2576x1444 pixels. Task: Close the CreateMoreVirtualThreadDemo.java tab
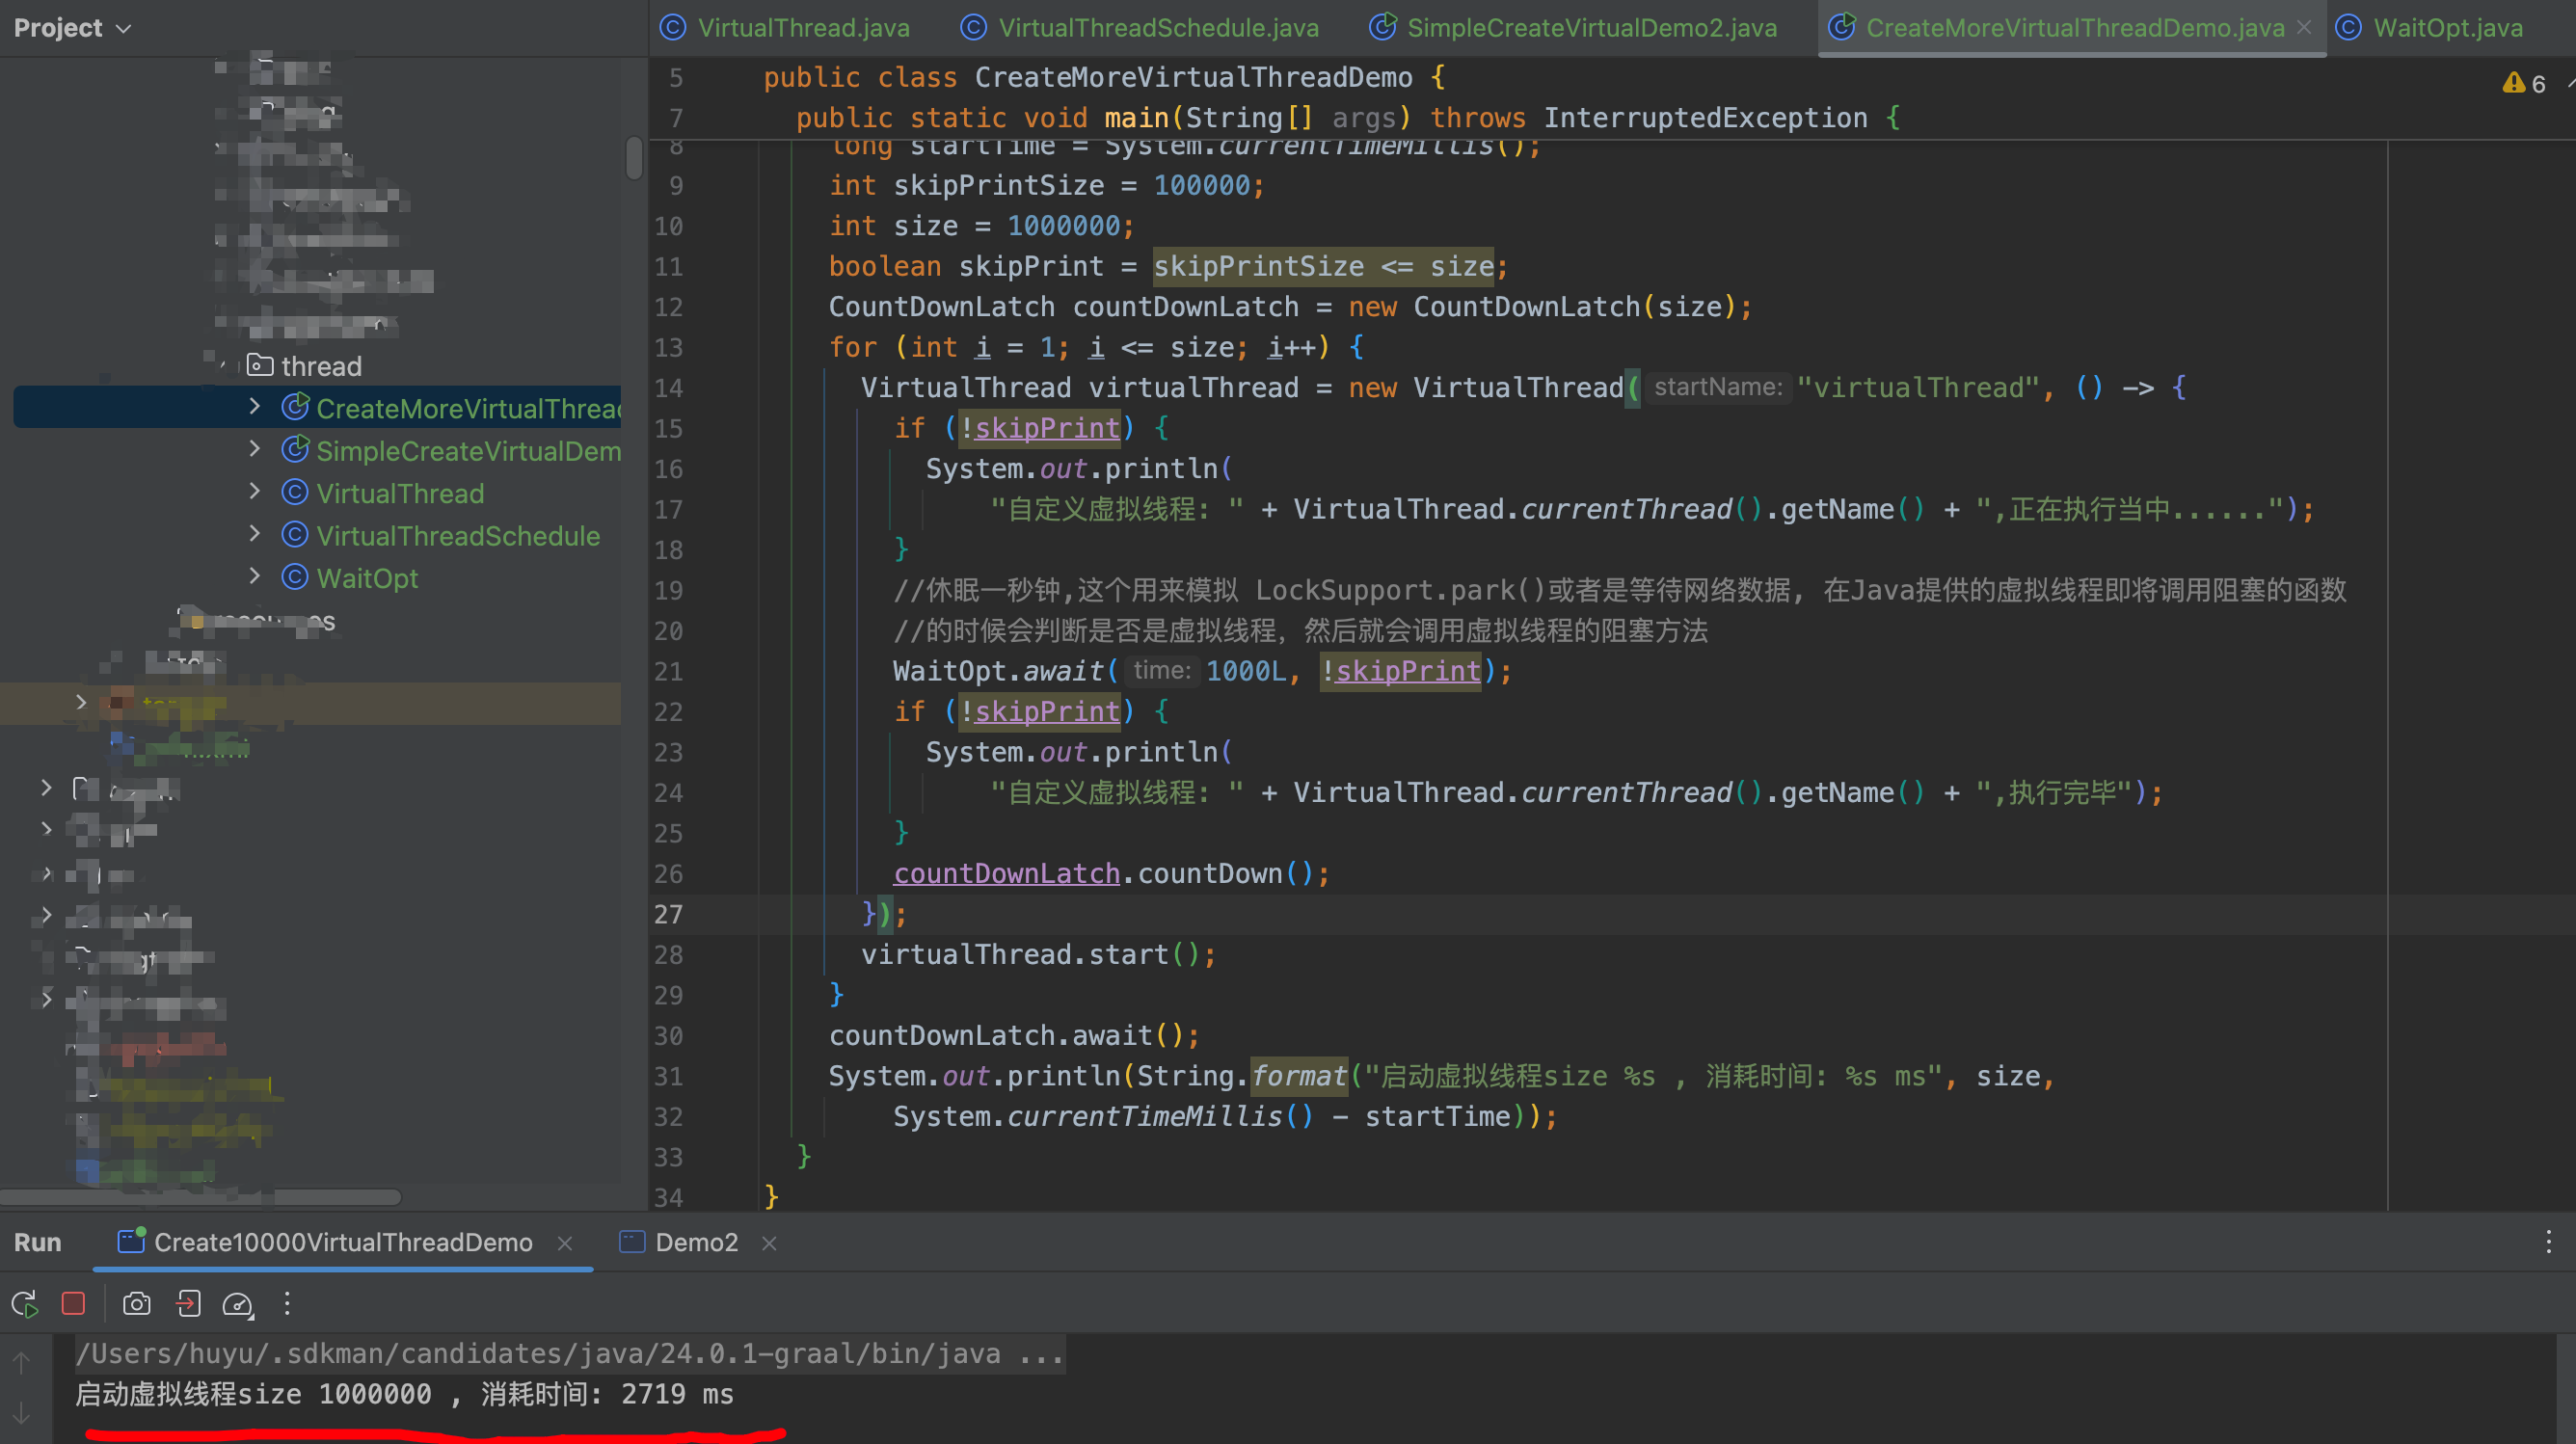tap(2304, 28)
